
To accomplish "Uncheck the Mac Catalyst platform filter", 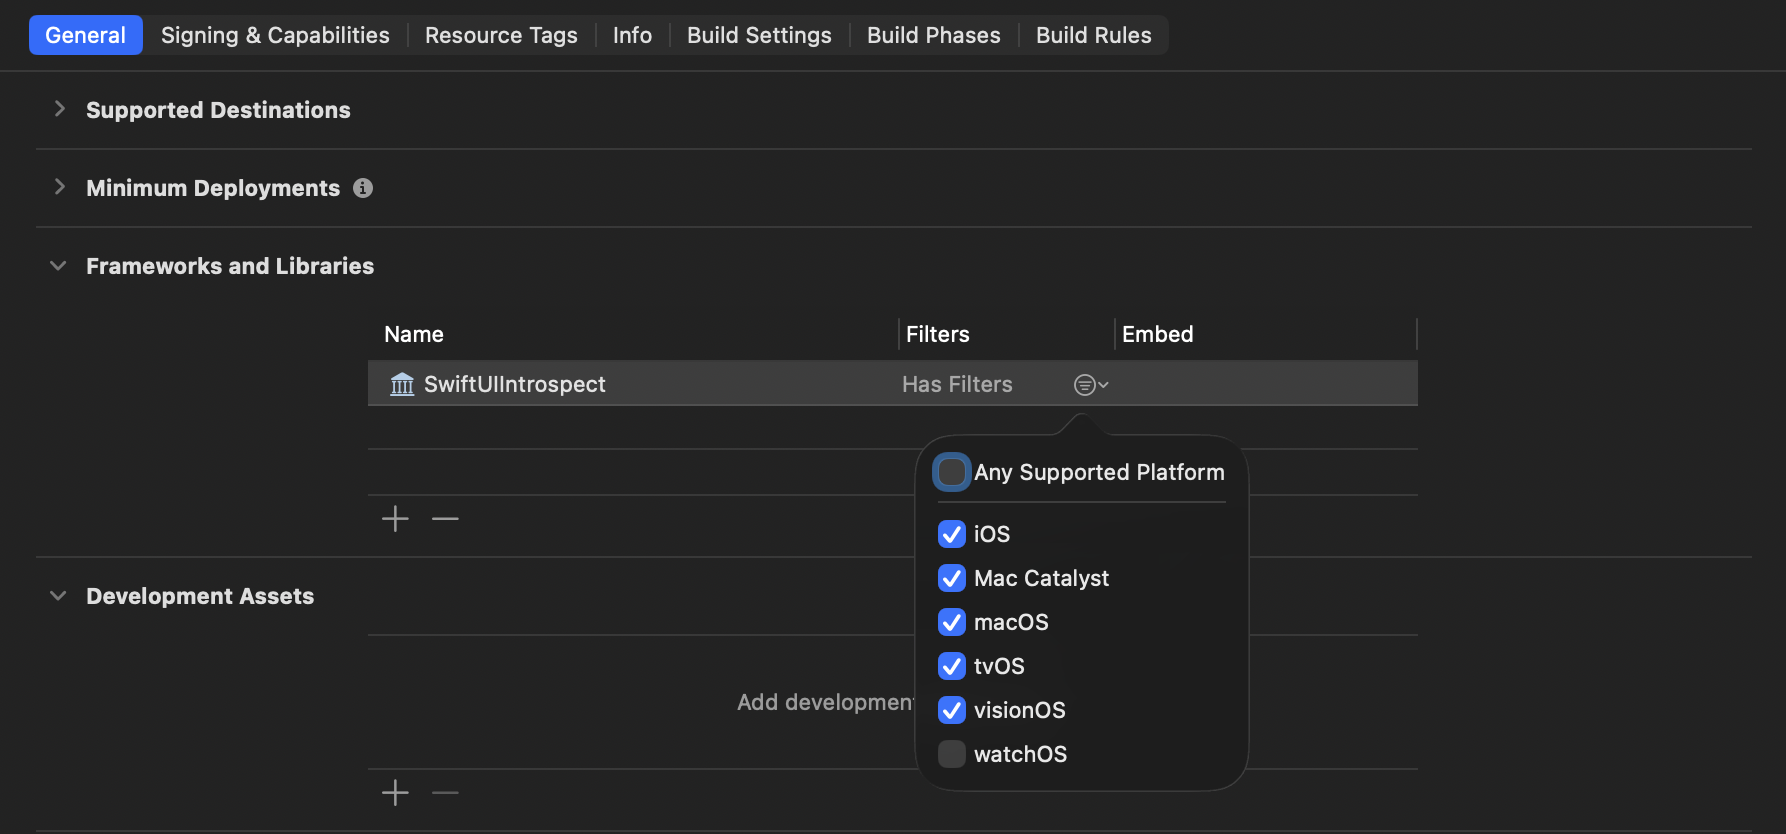I will (x=952, y=578).
